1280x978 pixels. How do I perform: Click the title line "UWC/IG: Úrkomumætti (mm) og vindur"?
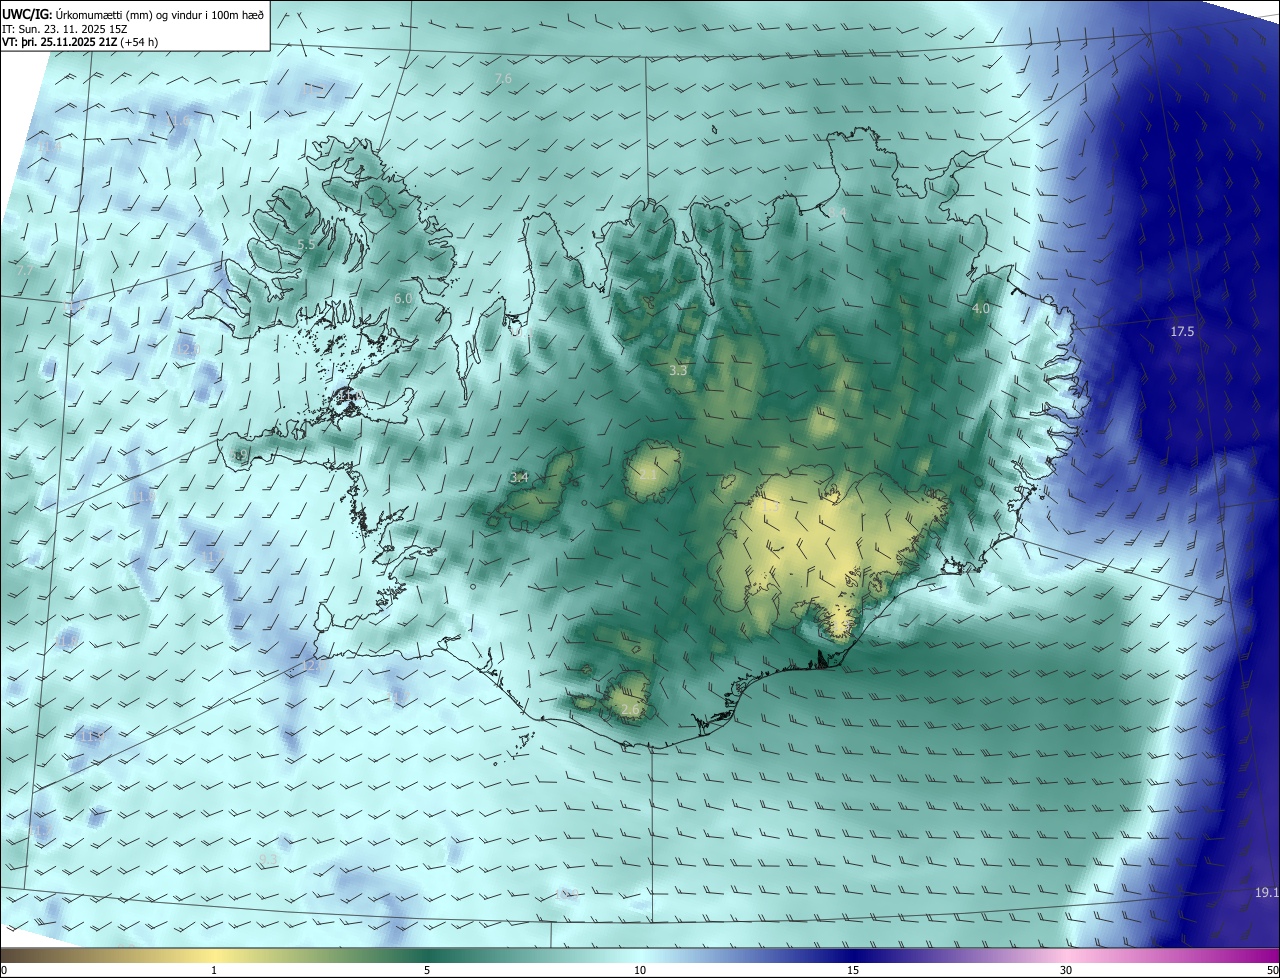[132, 14]
